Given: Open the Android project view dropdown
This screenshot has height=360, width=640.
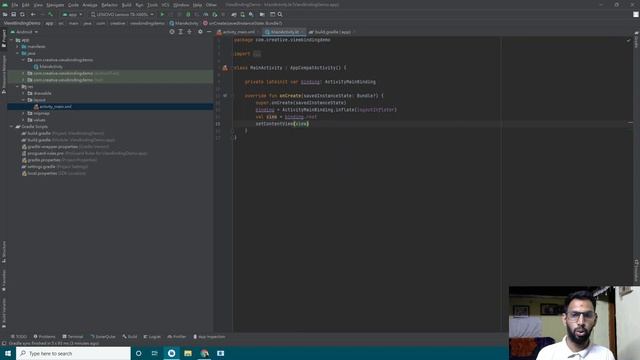Looking at the screenshot, I should pos(24,32).
